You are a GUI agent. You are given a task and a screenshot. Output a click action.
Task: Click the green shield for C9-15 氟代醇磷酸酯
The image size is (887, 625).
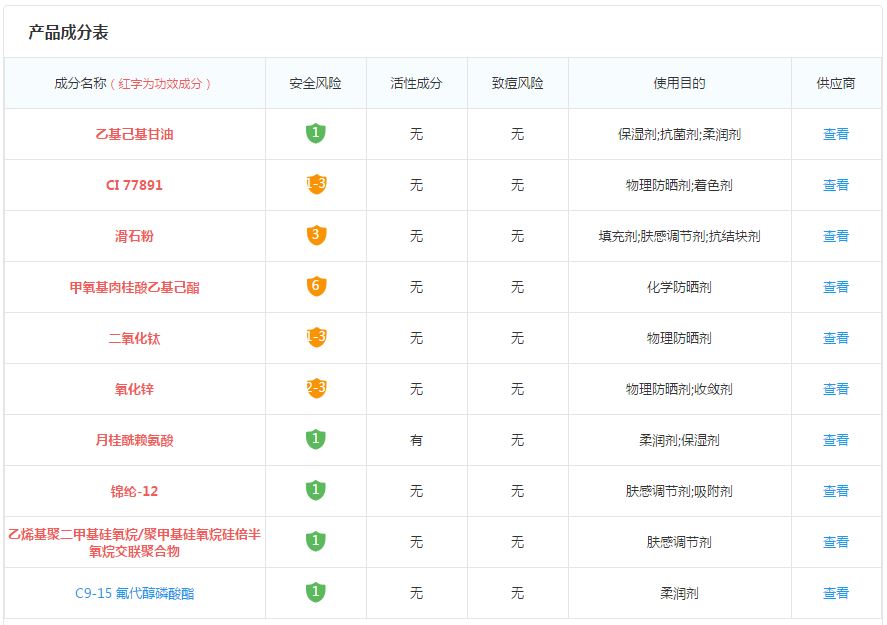tap(316, 593)
